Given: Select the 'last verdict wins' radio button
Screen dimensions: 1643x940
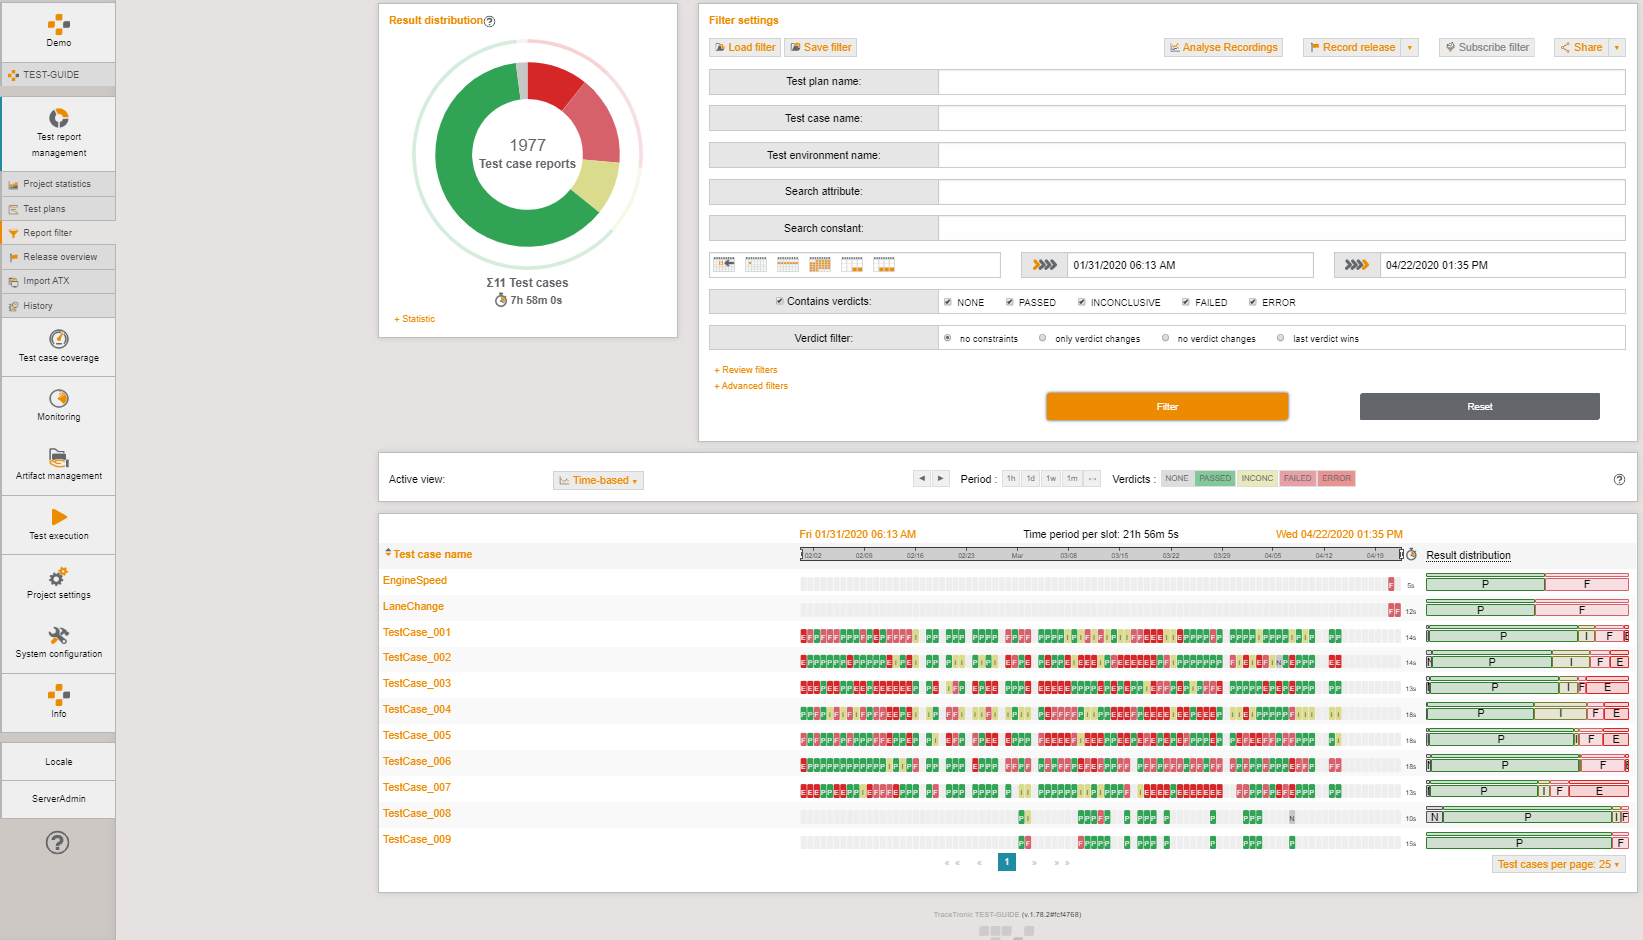Looking at the screenshot, I should (x=1280, y=338).
